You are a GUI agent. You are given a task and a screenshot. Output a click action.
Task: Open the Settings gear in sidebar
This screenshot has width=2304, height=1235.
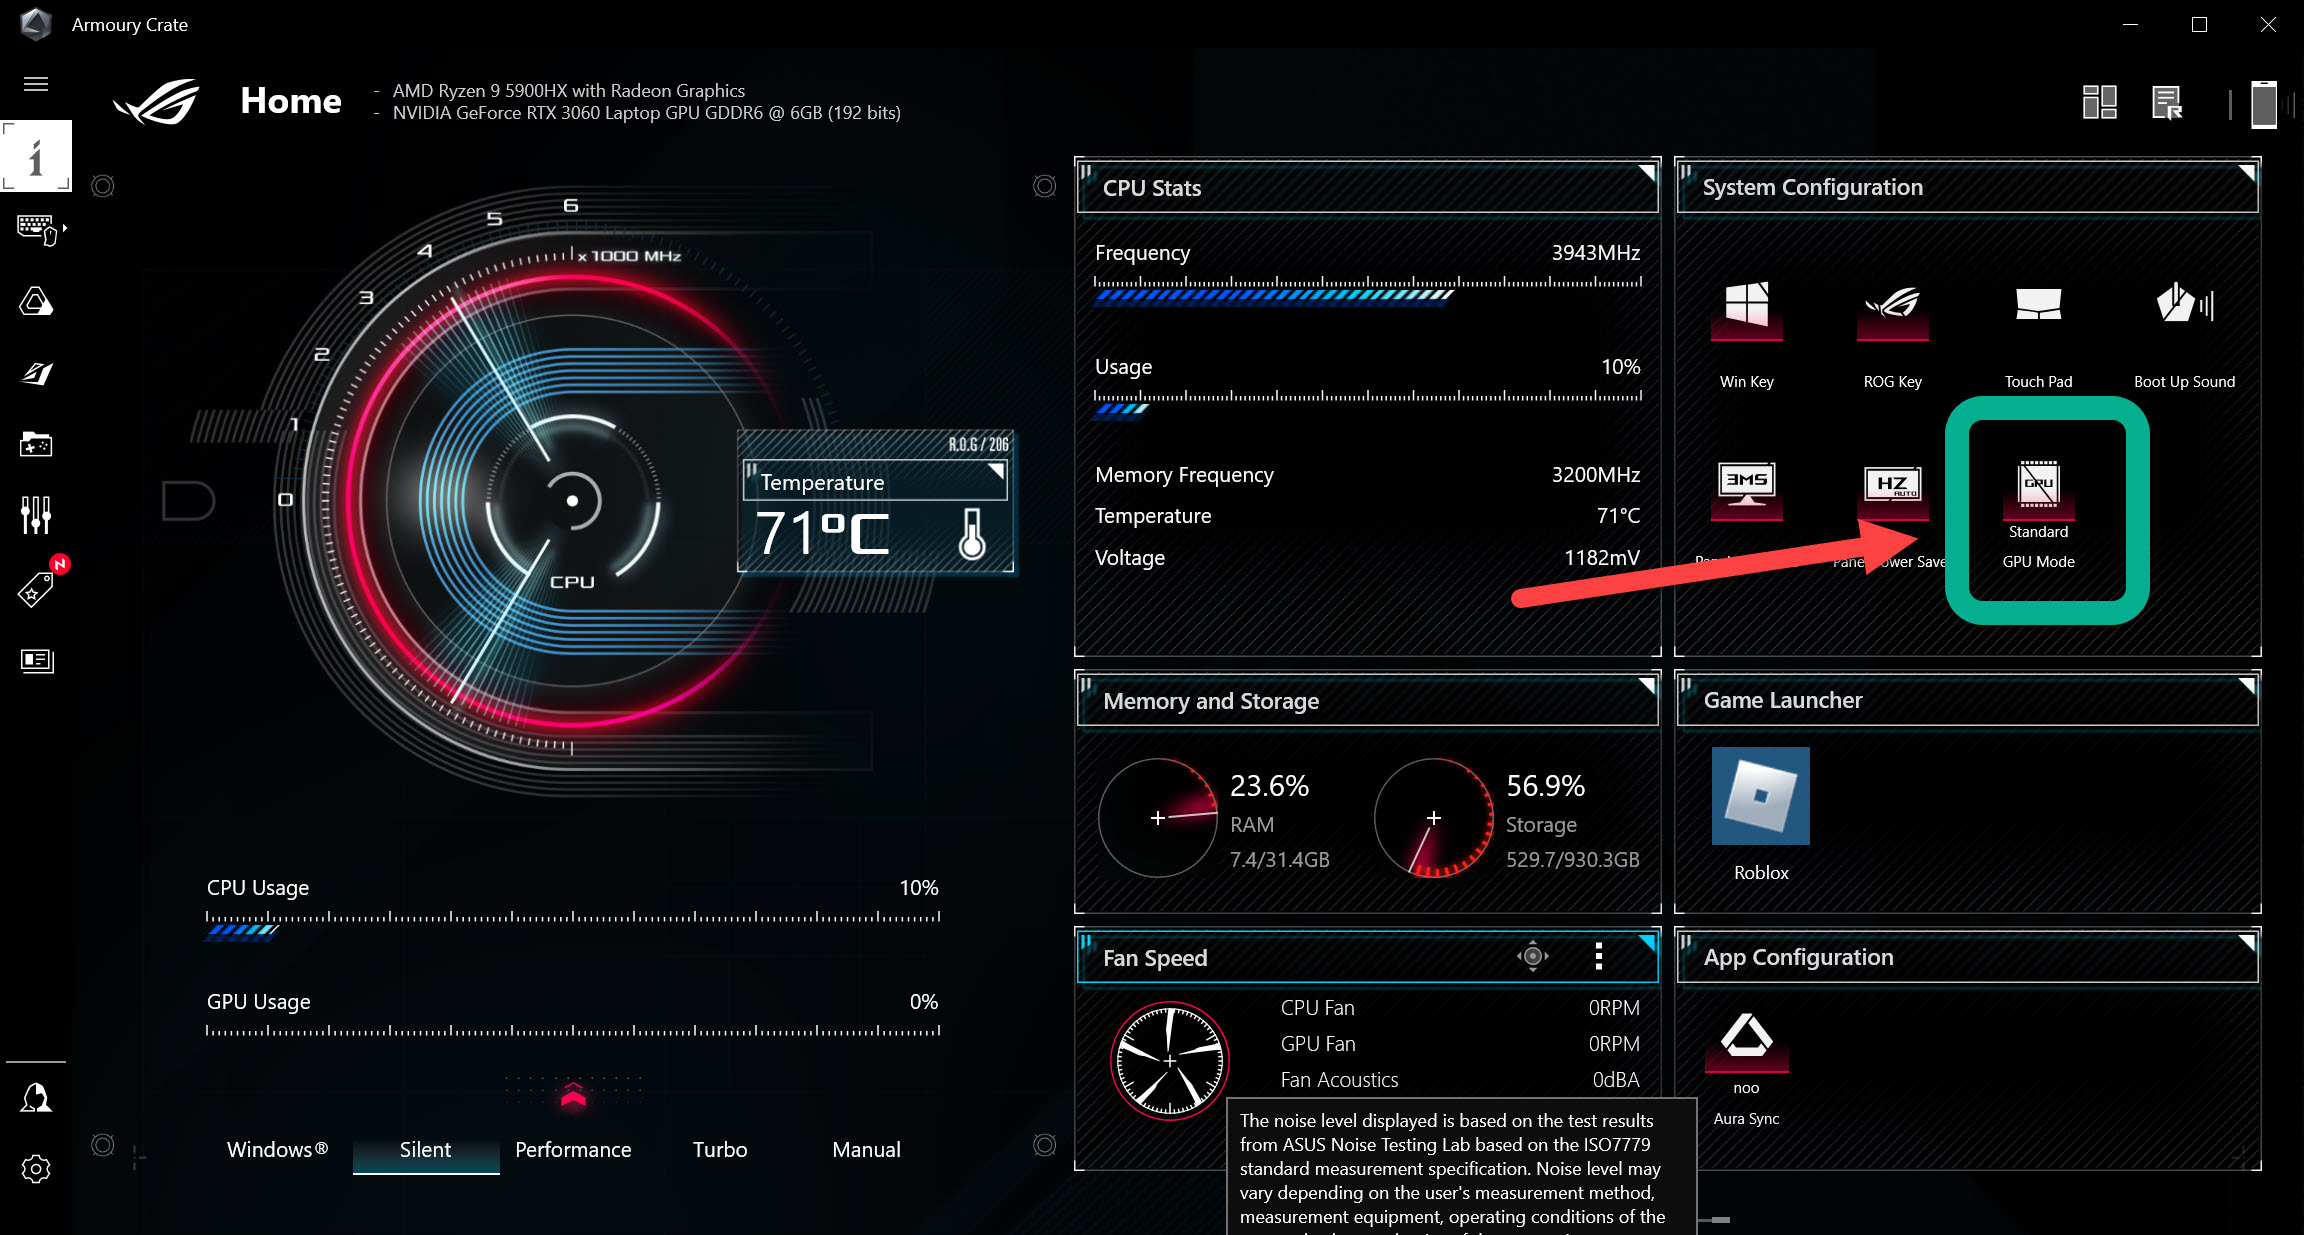[x=36, y=1169]
